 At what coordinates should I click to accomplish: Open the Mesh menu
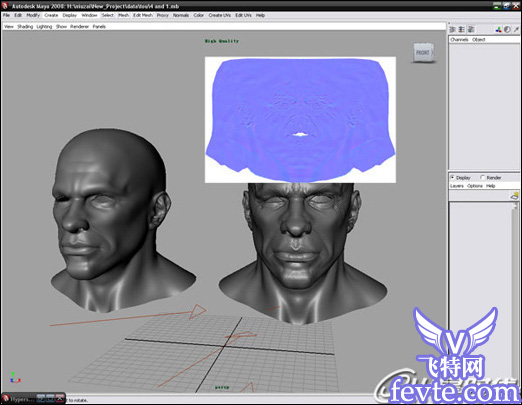[x=123, y=15]
